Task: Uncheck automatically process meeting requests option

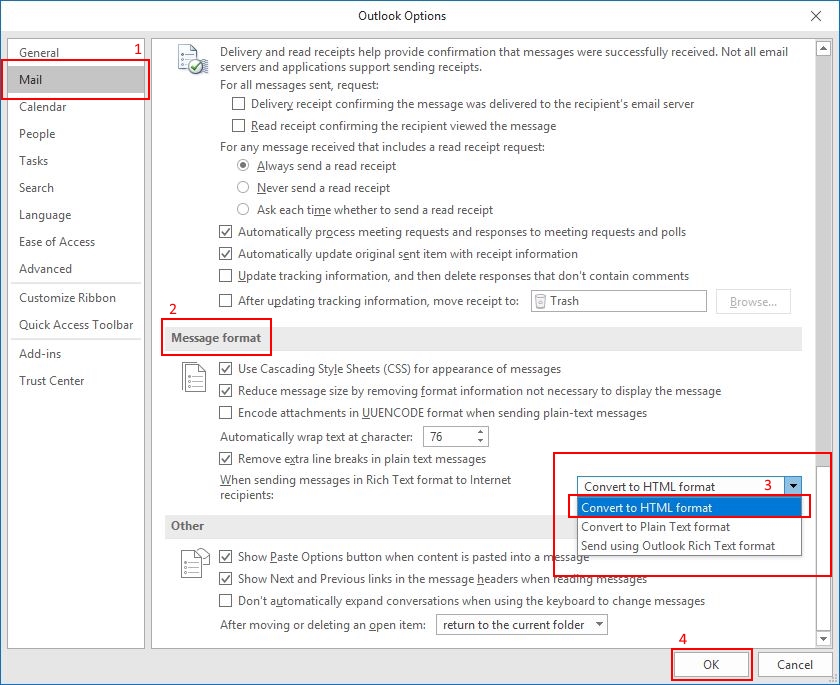Action: coord(226,232)
